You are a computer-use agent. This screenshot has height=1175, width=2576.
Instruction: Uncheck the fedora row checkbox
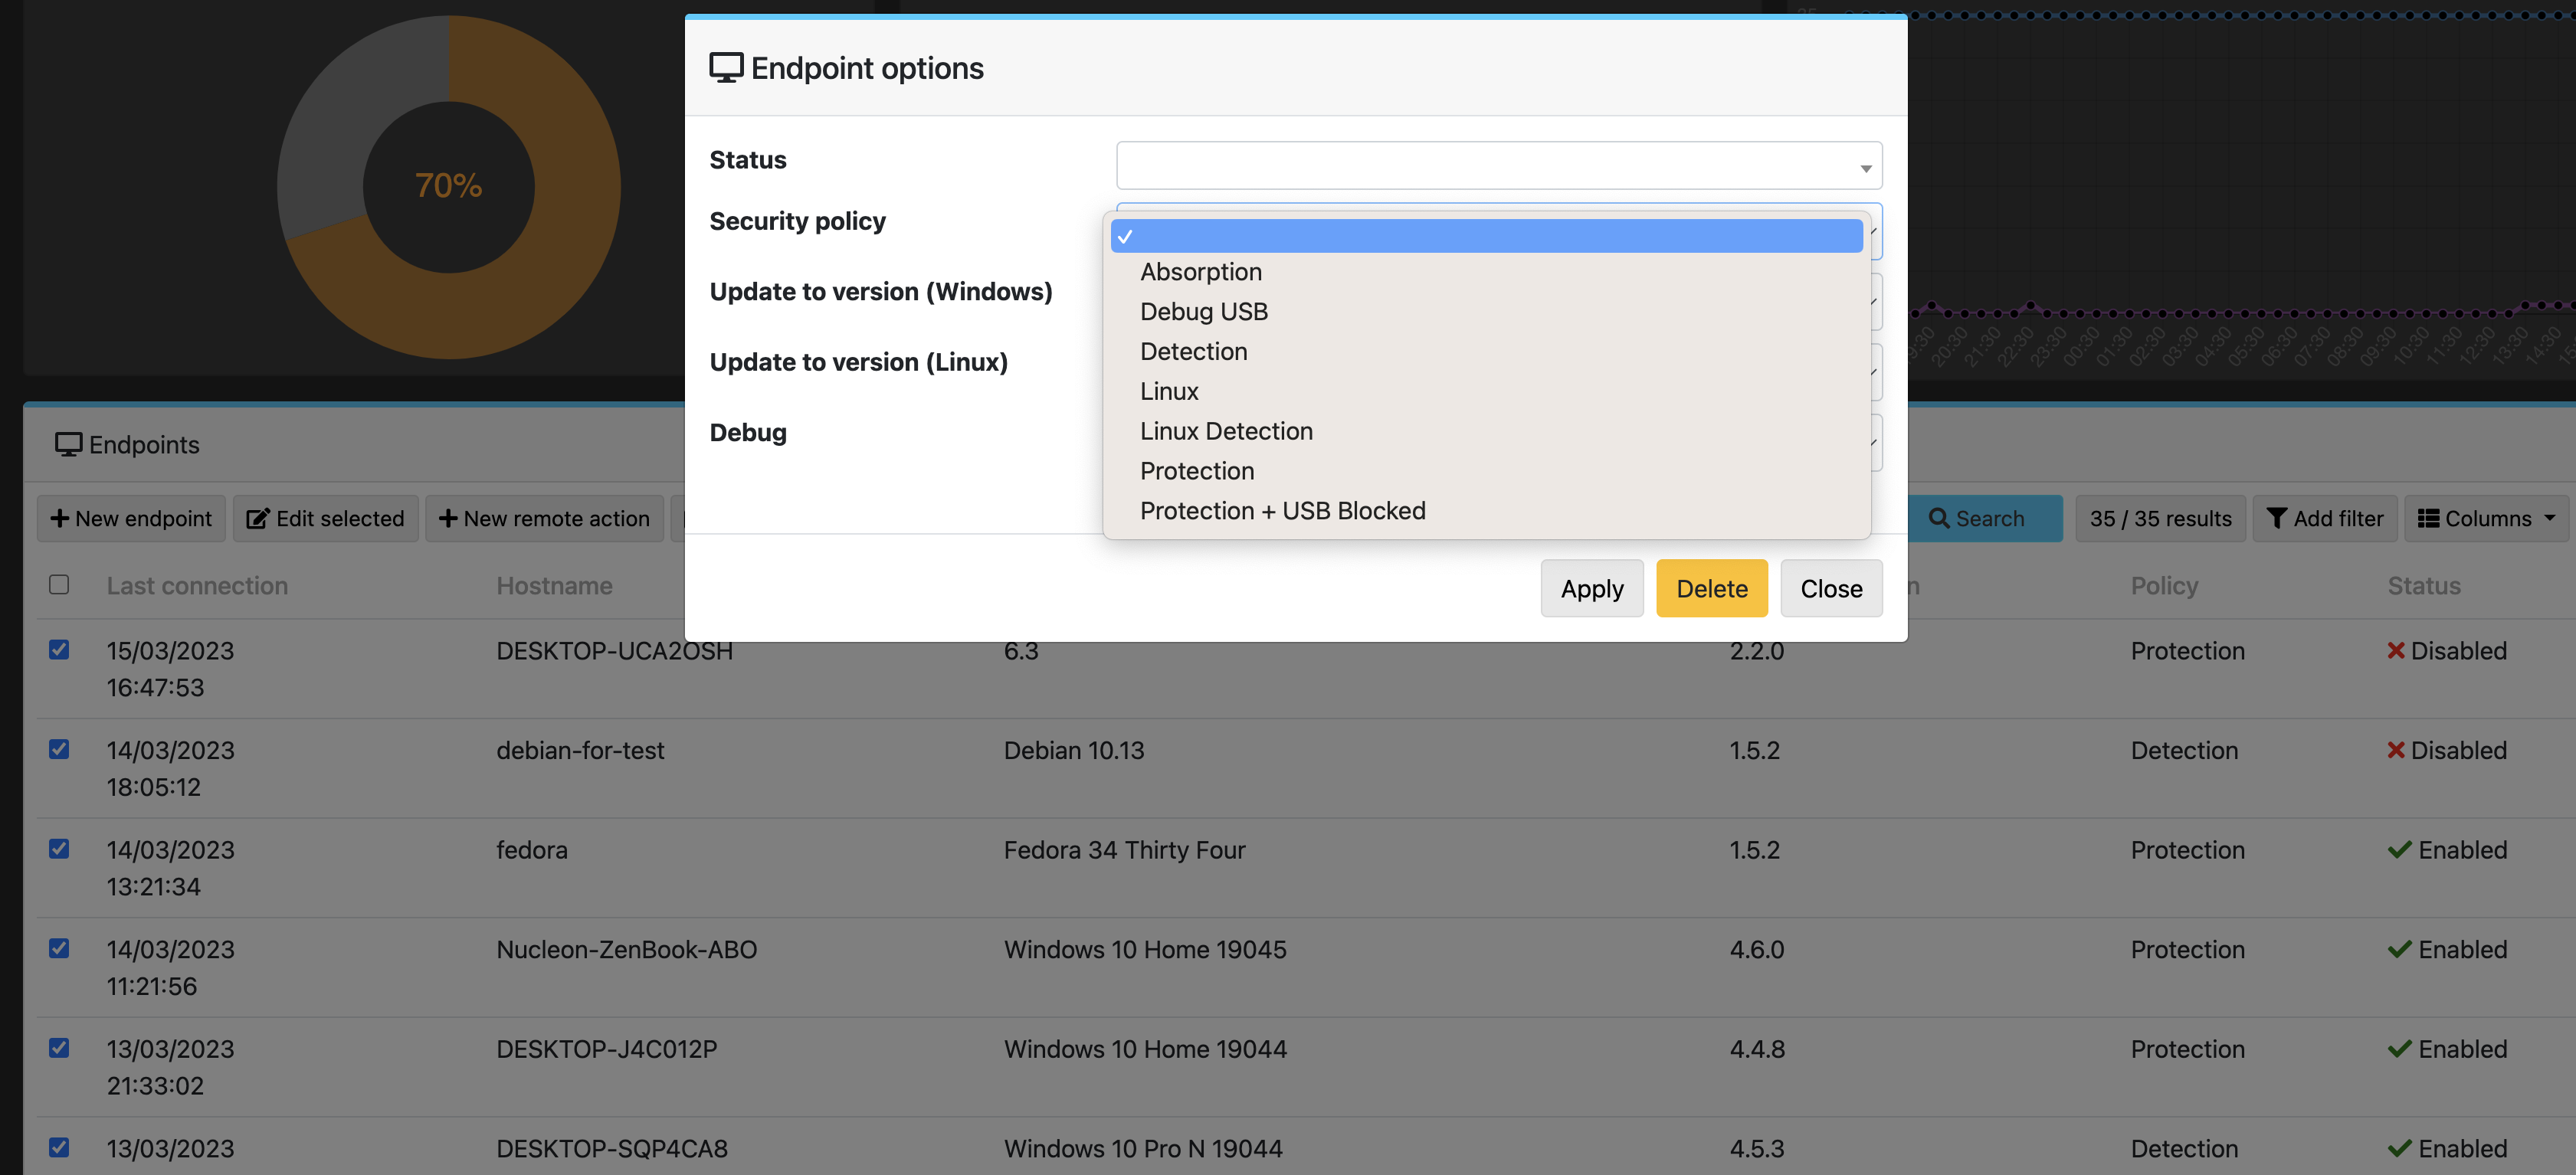pos(59,849)
